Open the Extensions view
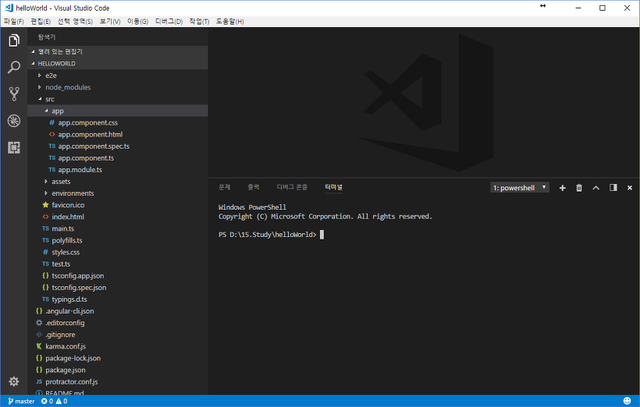Image resolution: width=640 pixels, height=407 pixels. pyautogui.click(x=14, y=147)
